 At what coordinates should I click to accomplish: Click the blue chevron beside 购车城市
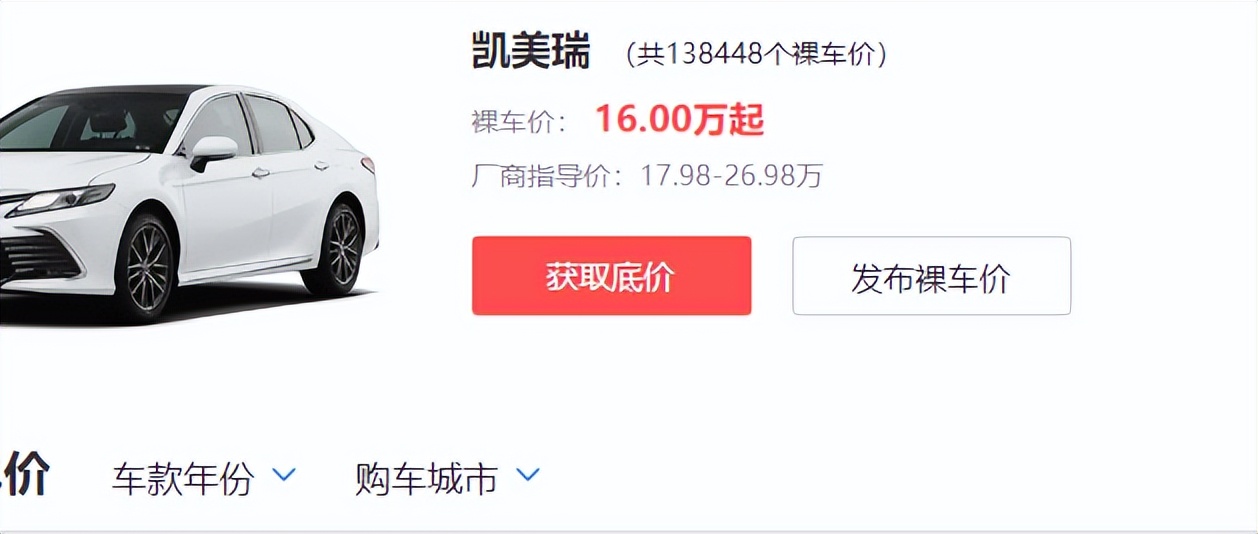527,475
